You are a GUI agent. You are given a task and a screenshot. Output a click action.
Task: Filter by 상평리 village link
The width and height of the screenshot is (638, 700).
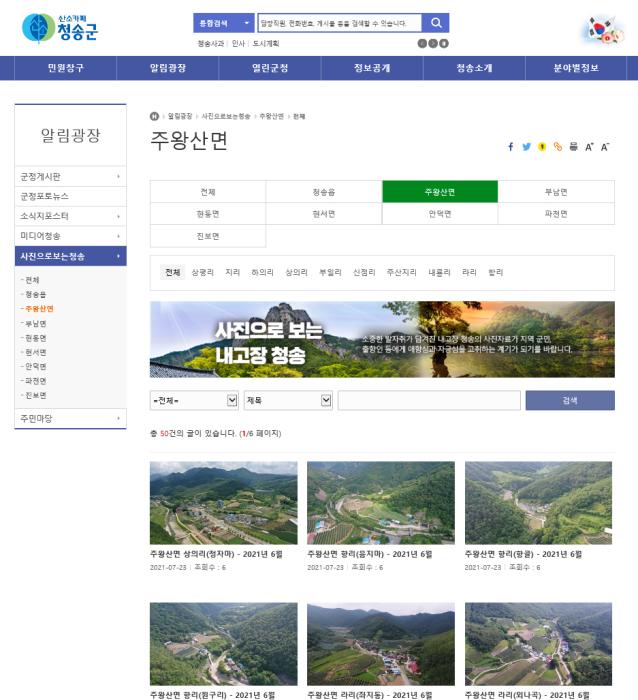(x=203, y=272)
